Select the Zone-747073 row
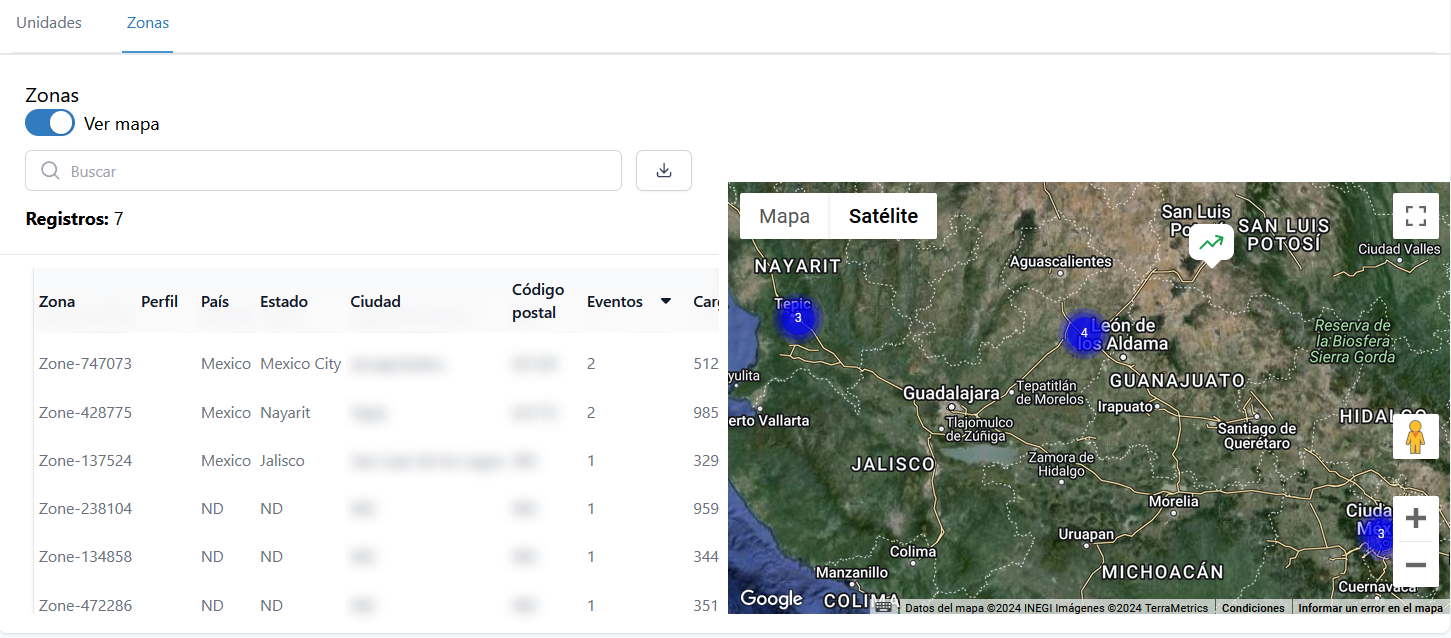 [x=85, y=364]
